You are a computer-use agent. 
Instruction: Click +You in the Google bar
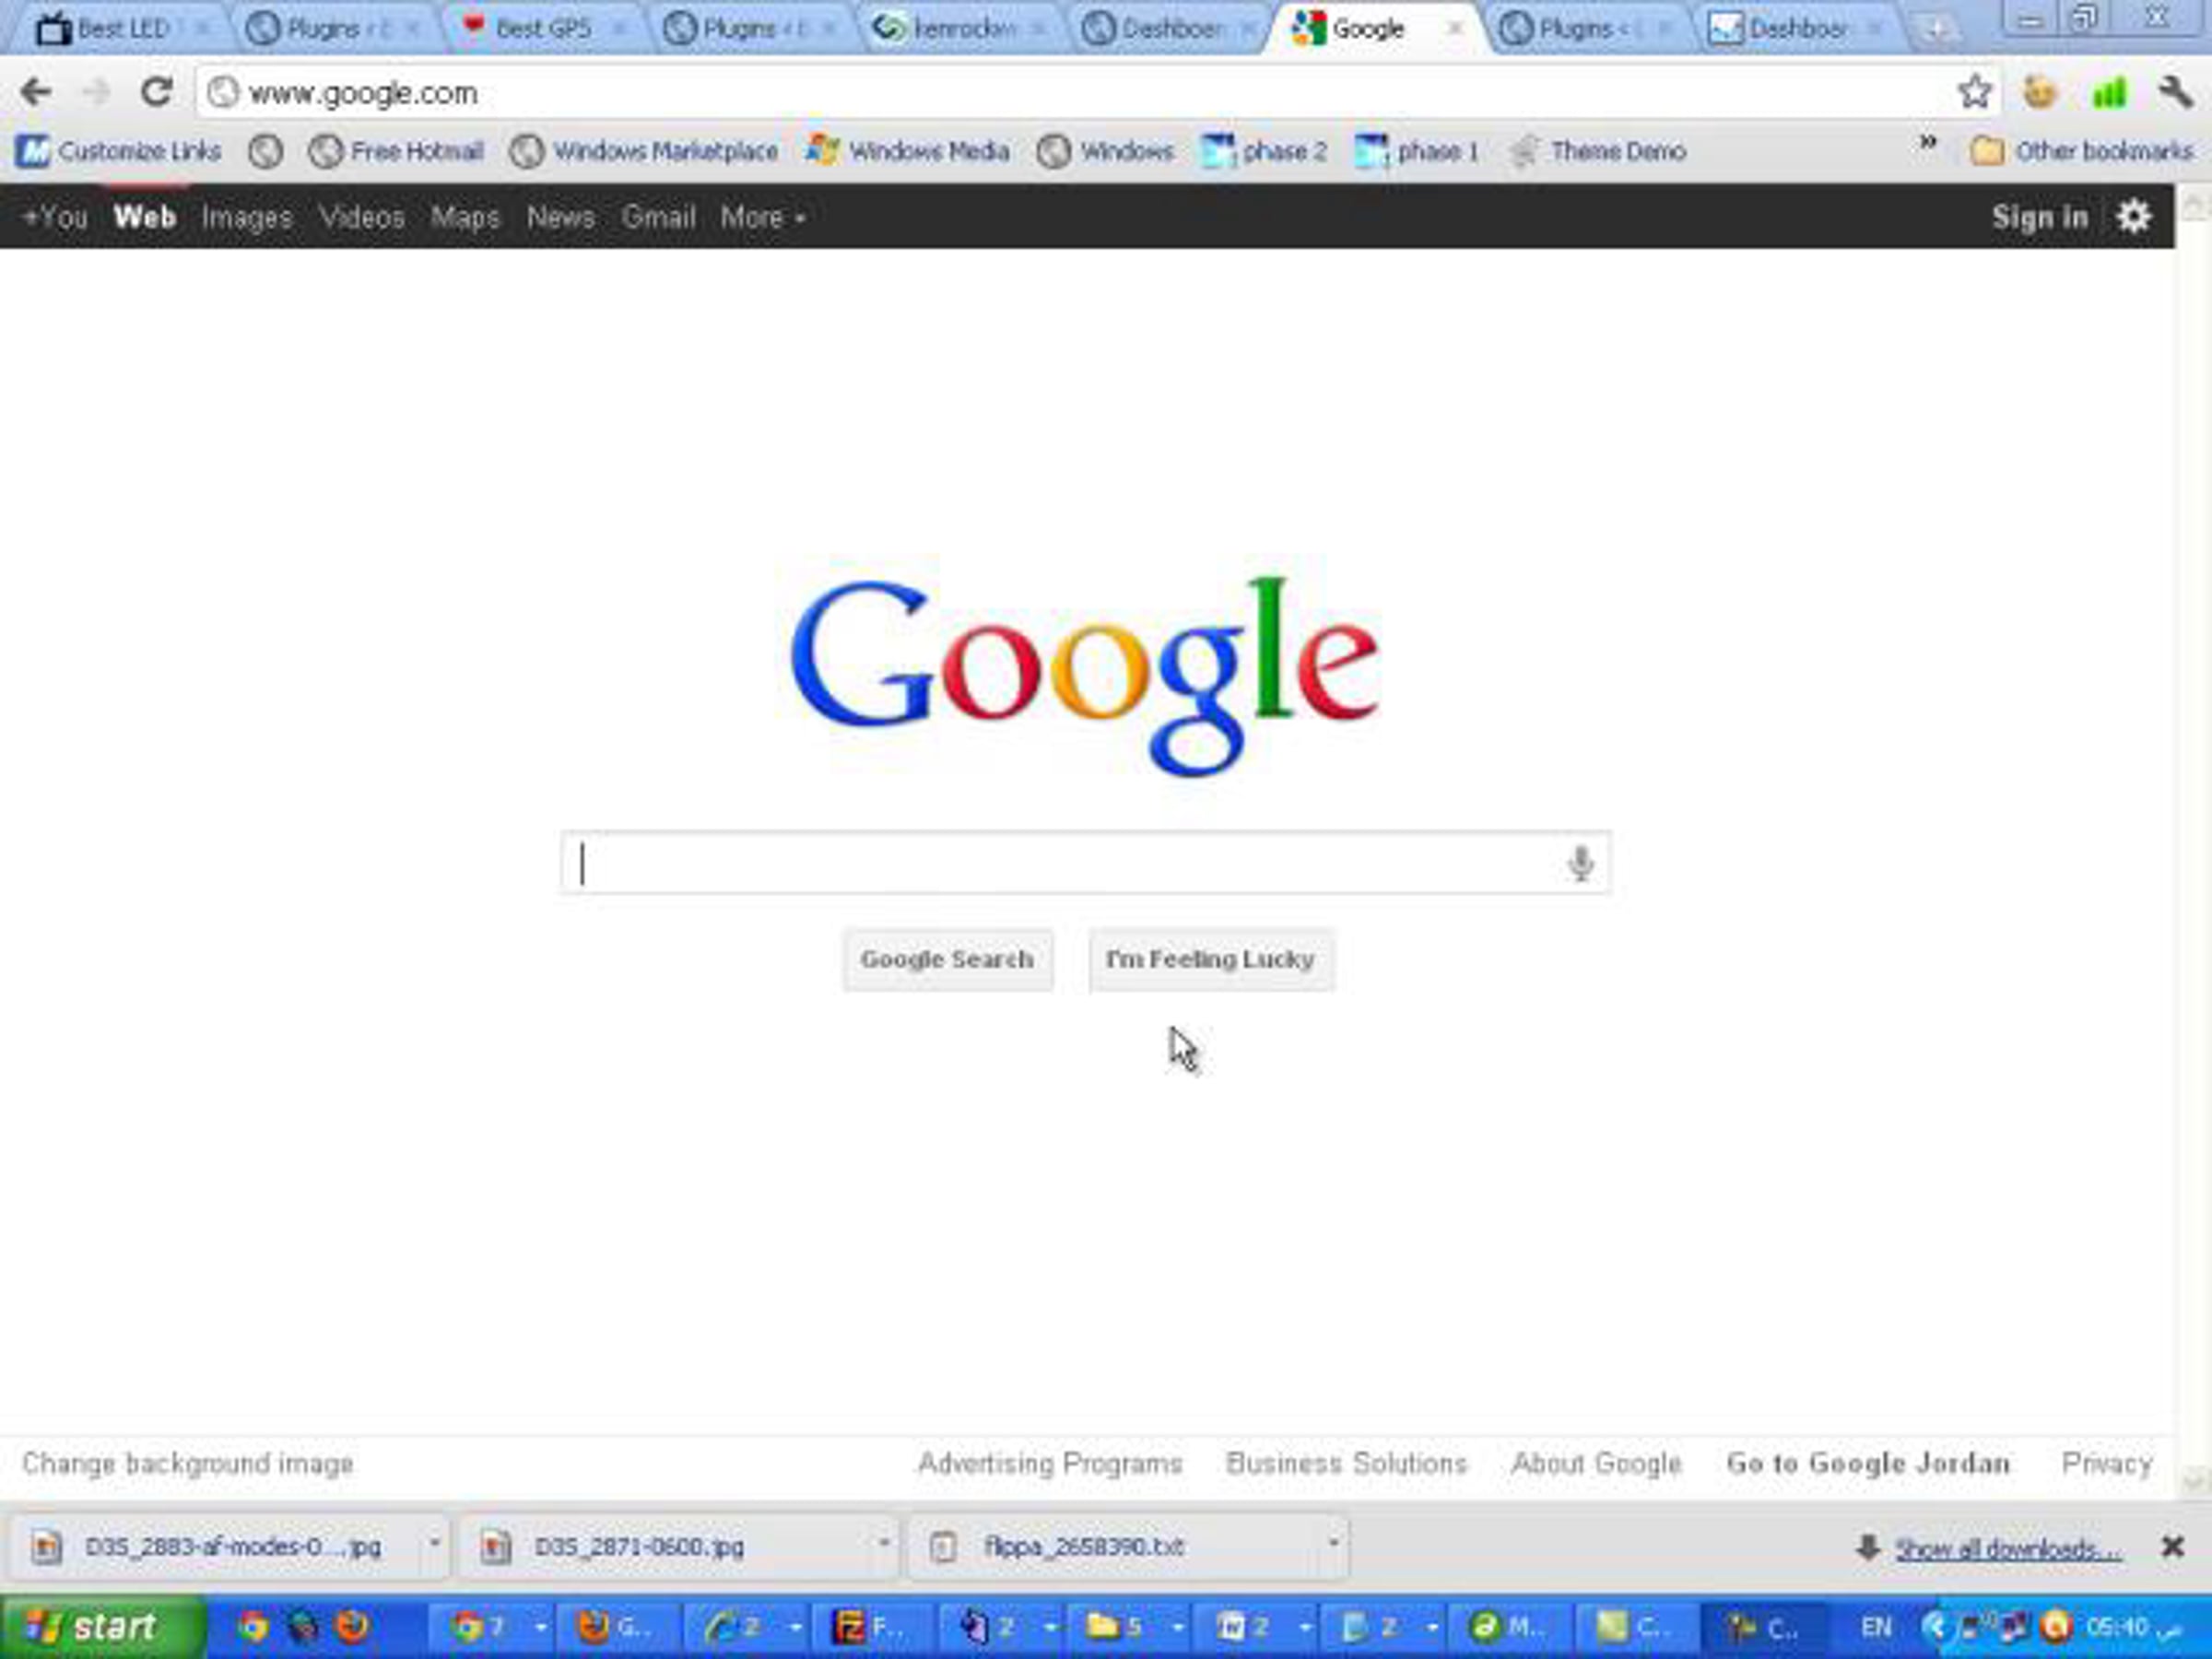(x=54, y=217)
